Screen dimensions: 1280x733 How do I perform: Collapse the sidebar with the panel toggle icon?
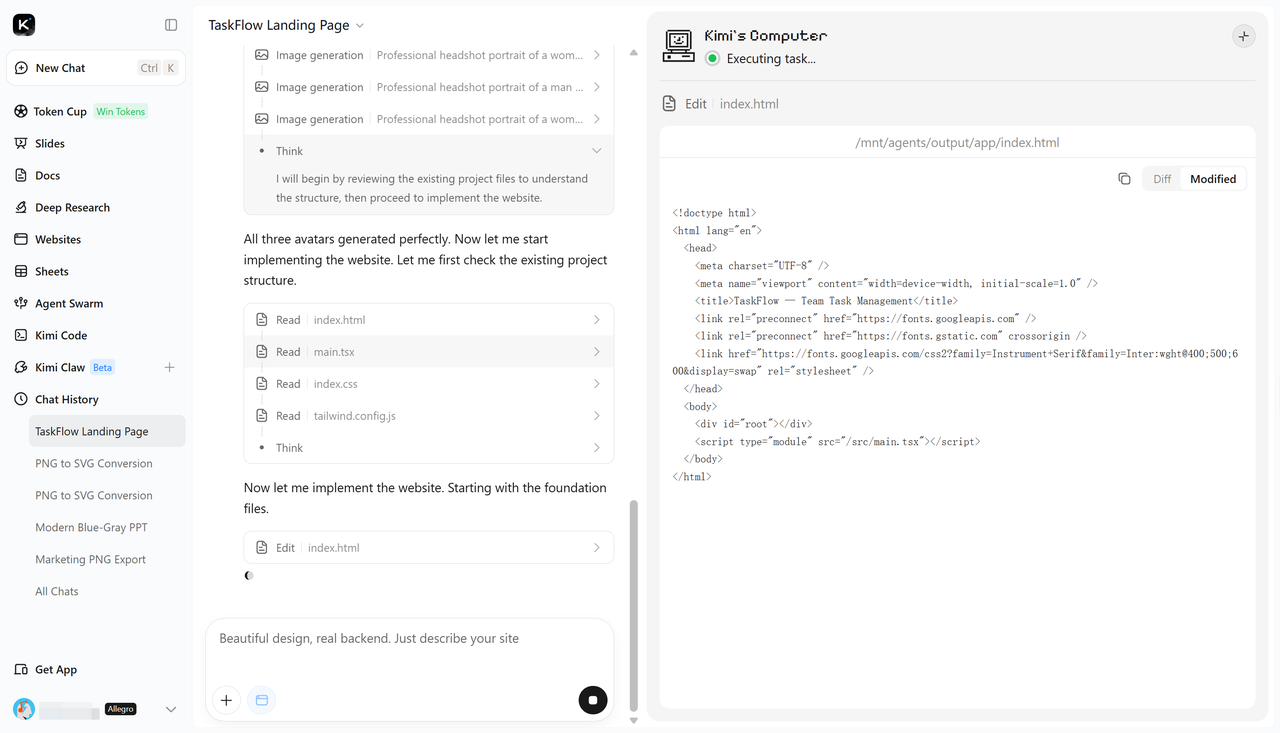(171, 25)
